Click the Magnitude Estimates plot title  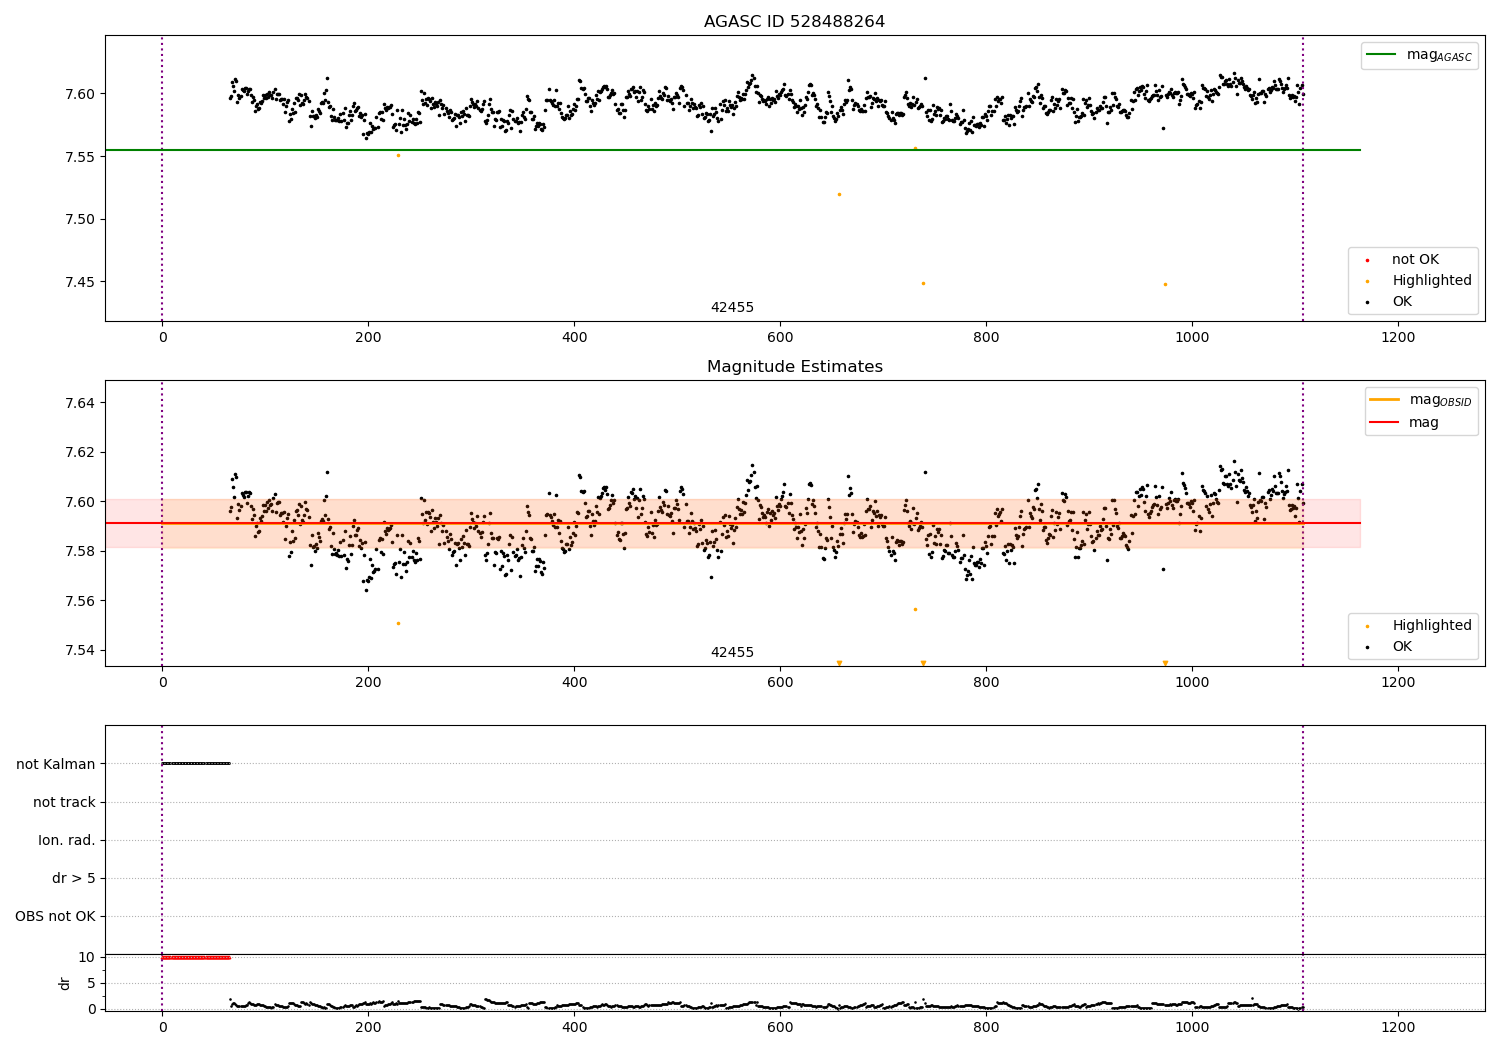coord(795,367)
